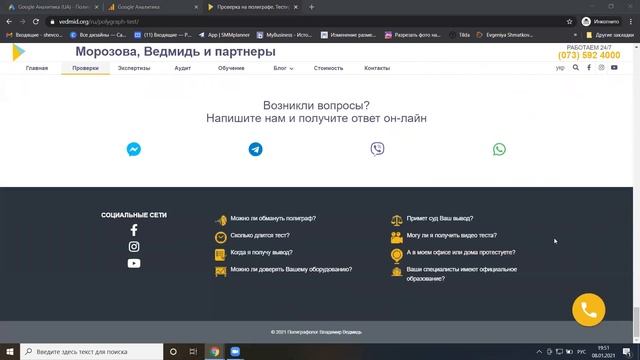Call the phone number (073) 592 4000

(x=589, y=55)
